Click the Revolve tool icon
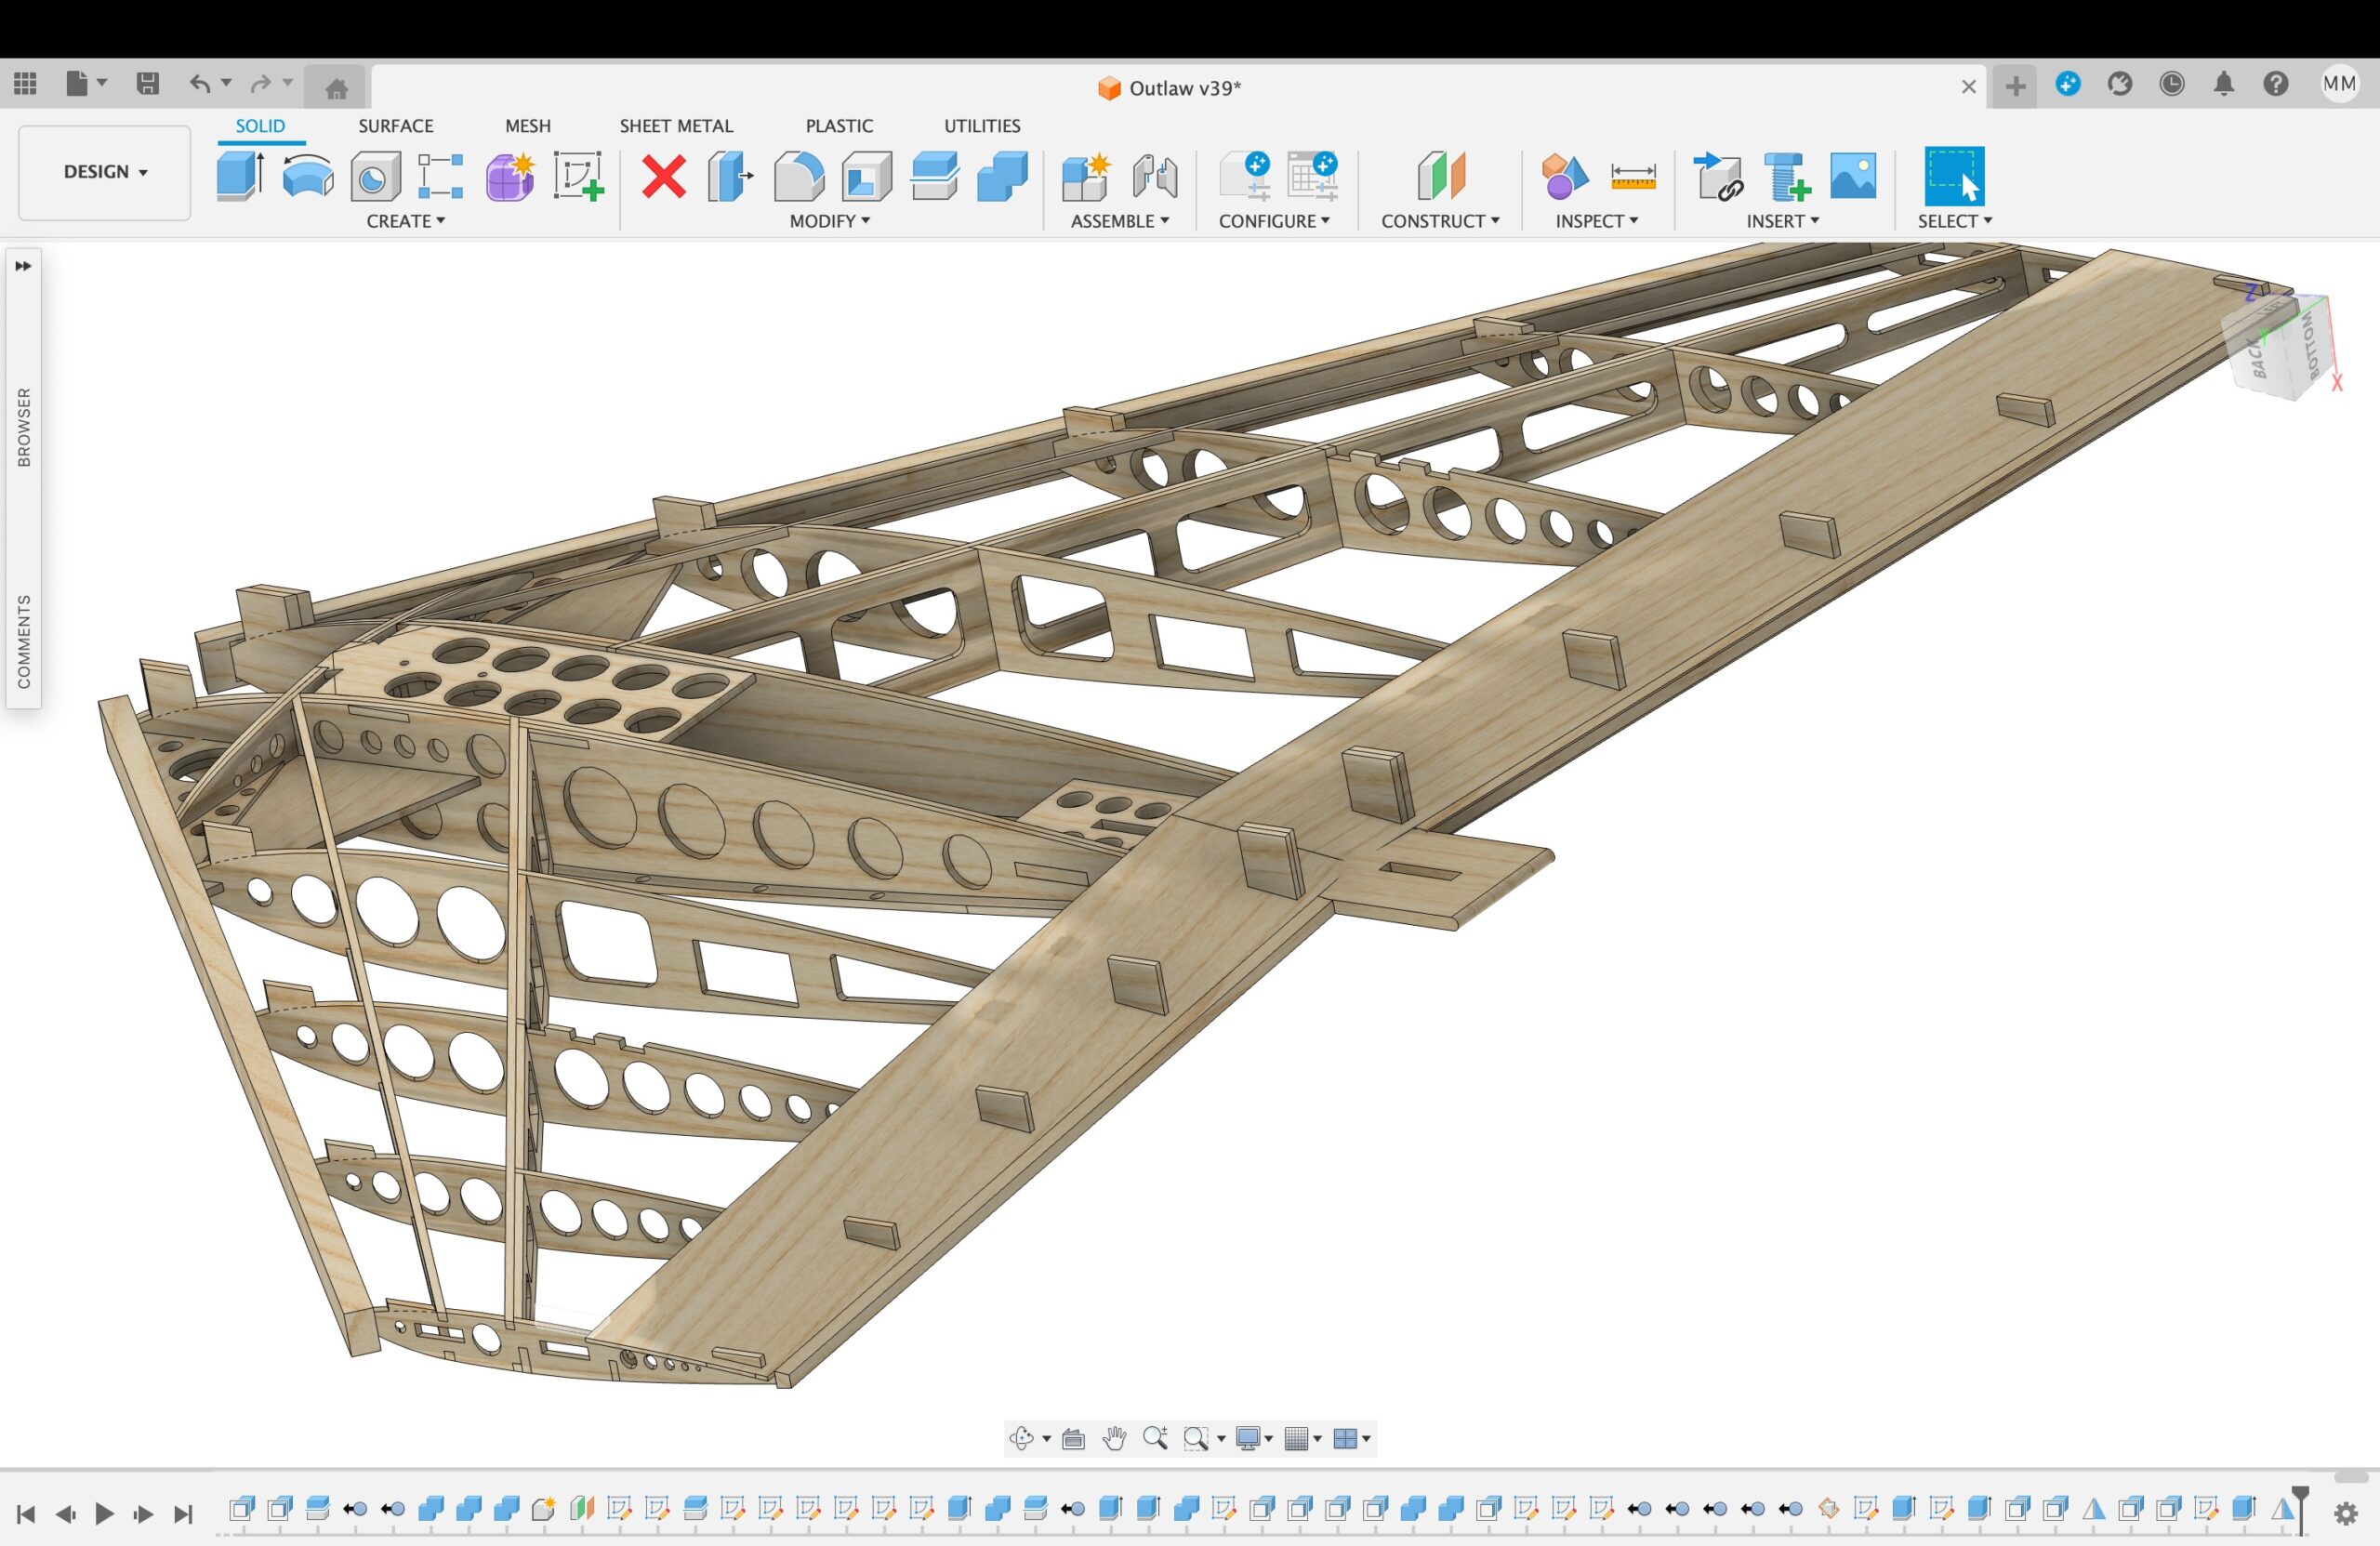Viewport: 2380px width, 1546px height. 307,177
